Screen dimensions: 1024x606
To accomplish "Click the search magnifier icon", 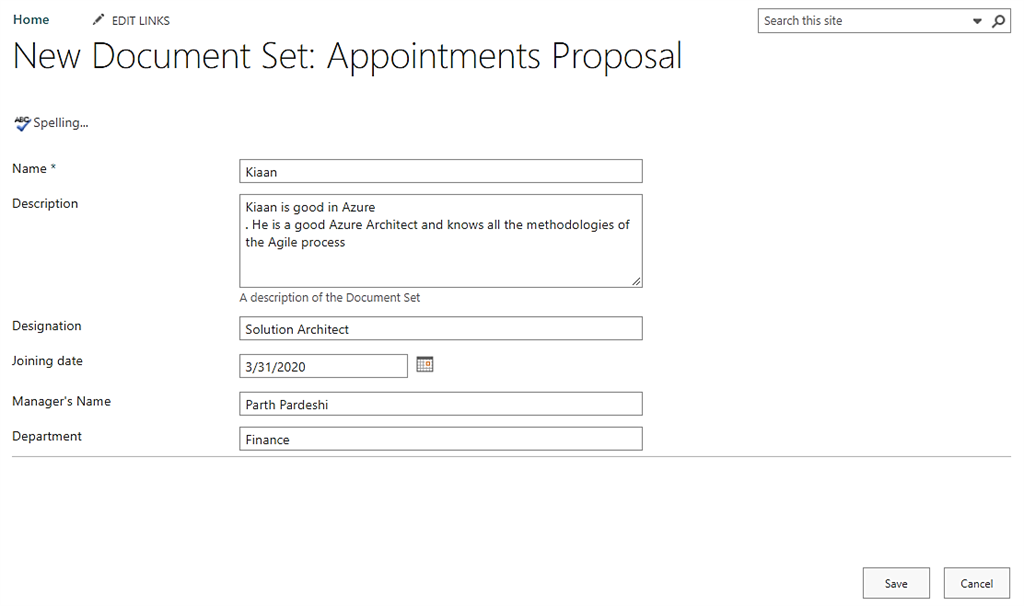I will pyautogui.click(x=999, y=20).
